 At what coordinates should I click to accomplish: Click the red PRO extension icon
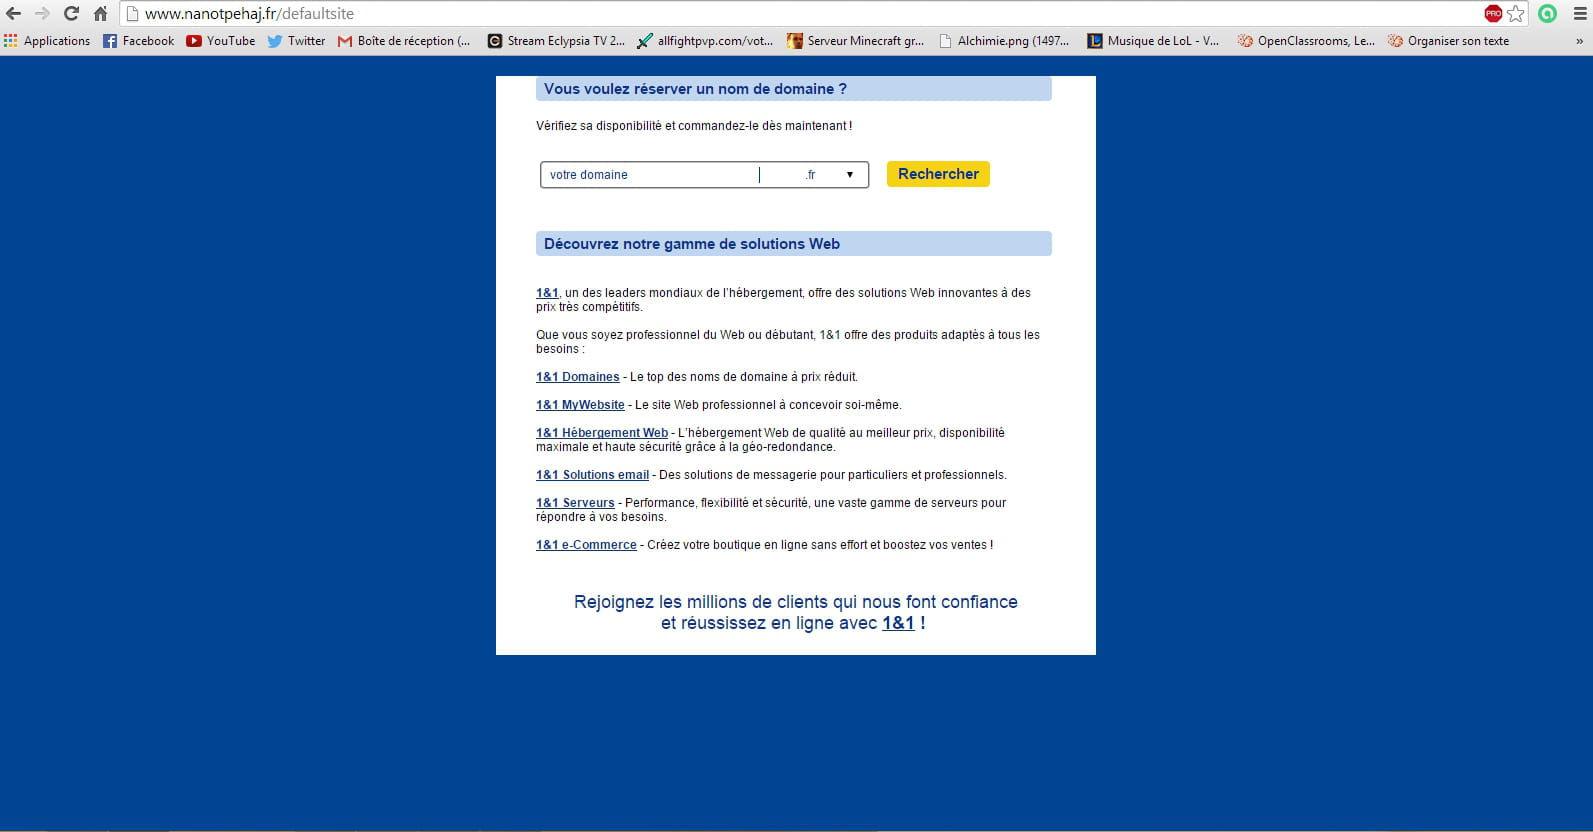coord(1493,14)
